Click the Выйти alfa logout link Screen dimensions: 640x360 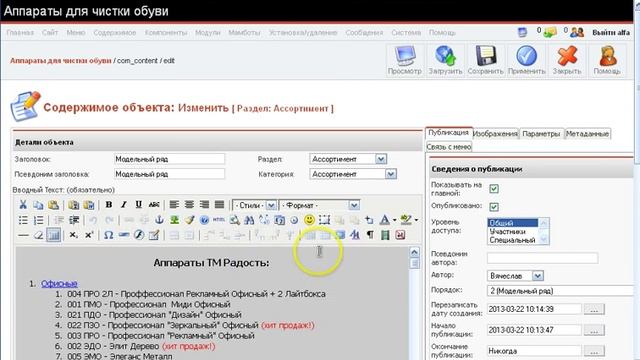(611, 33)
